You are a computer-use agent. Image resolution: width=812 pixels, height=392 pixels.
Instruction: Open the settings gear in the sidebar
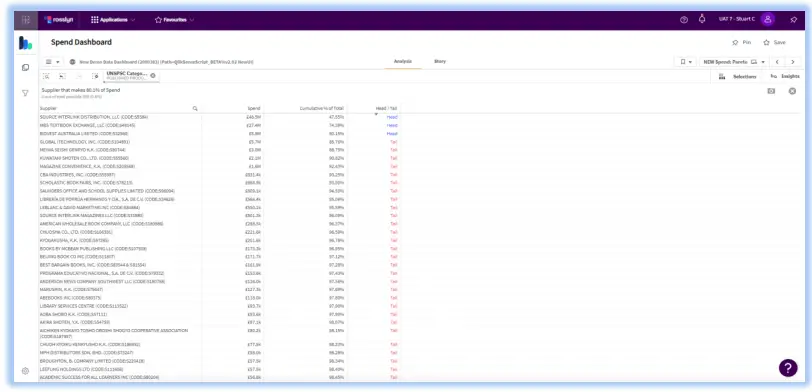click(25, 371)
